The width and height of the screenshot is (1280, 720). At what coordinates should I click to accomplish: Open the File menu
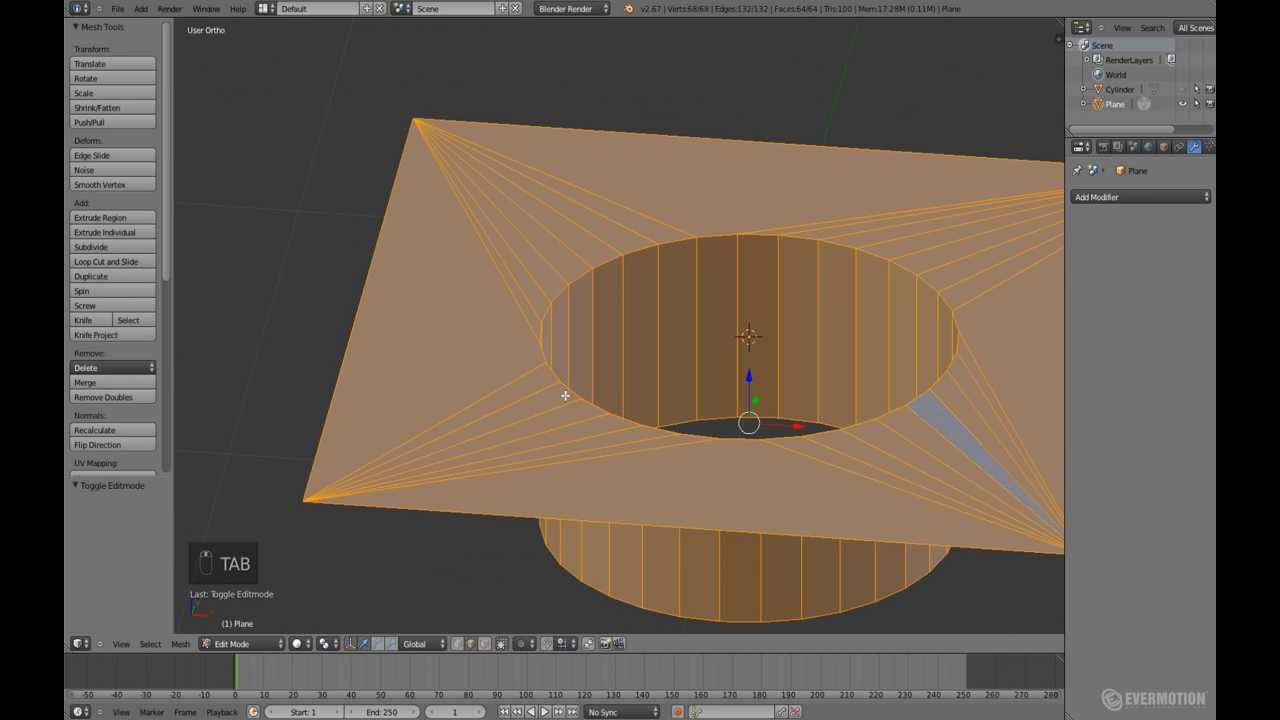pos(117,9)
